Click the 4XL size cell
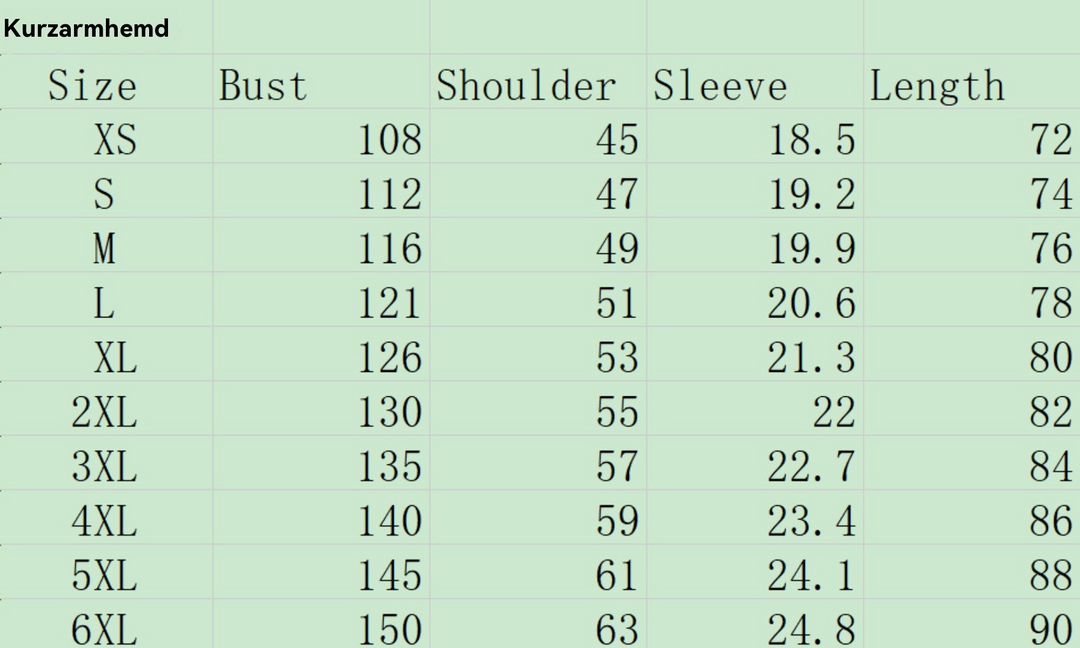The width and height of the screenshot is (1080, 648). tap(106, 517)
